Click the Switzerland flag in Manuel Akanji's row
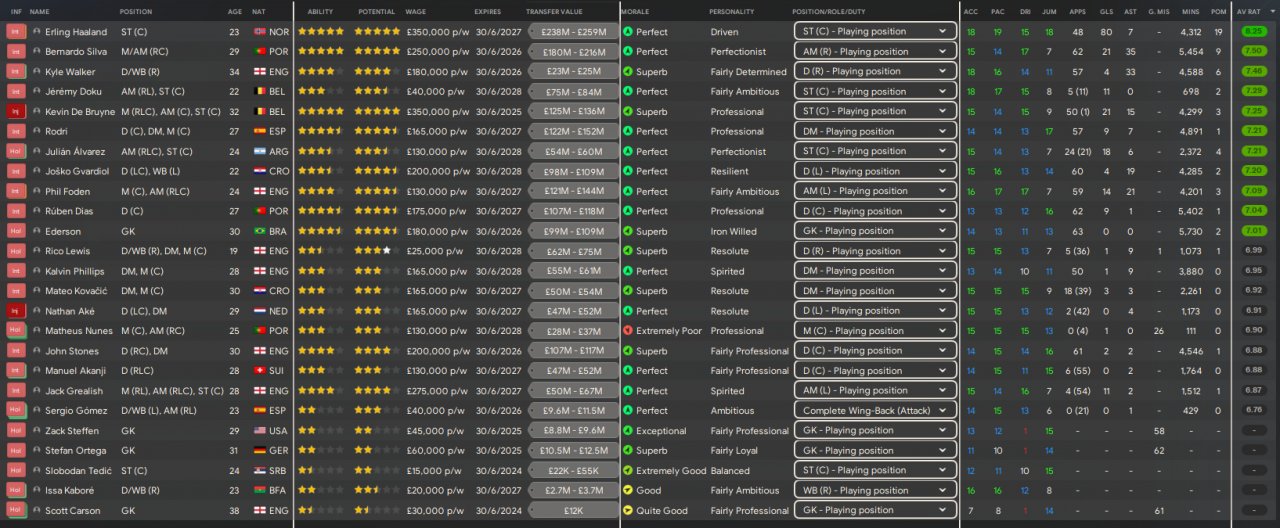This screenshot has width=1280, height=528. (260, 371)
